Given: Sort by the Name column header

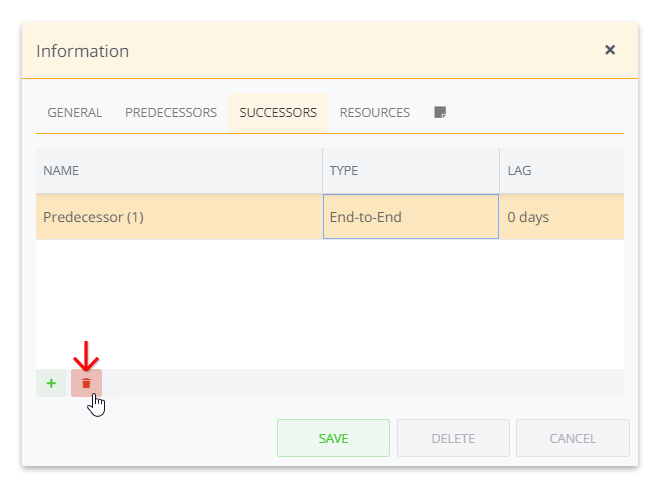Looking at the screenshot, I should (179, 171).
